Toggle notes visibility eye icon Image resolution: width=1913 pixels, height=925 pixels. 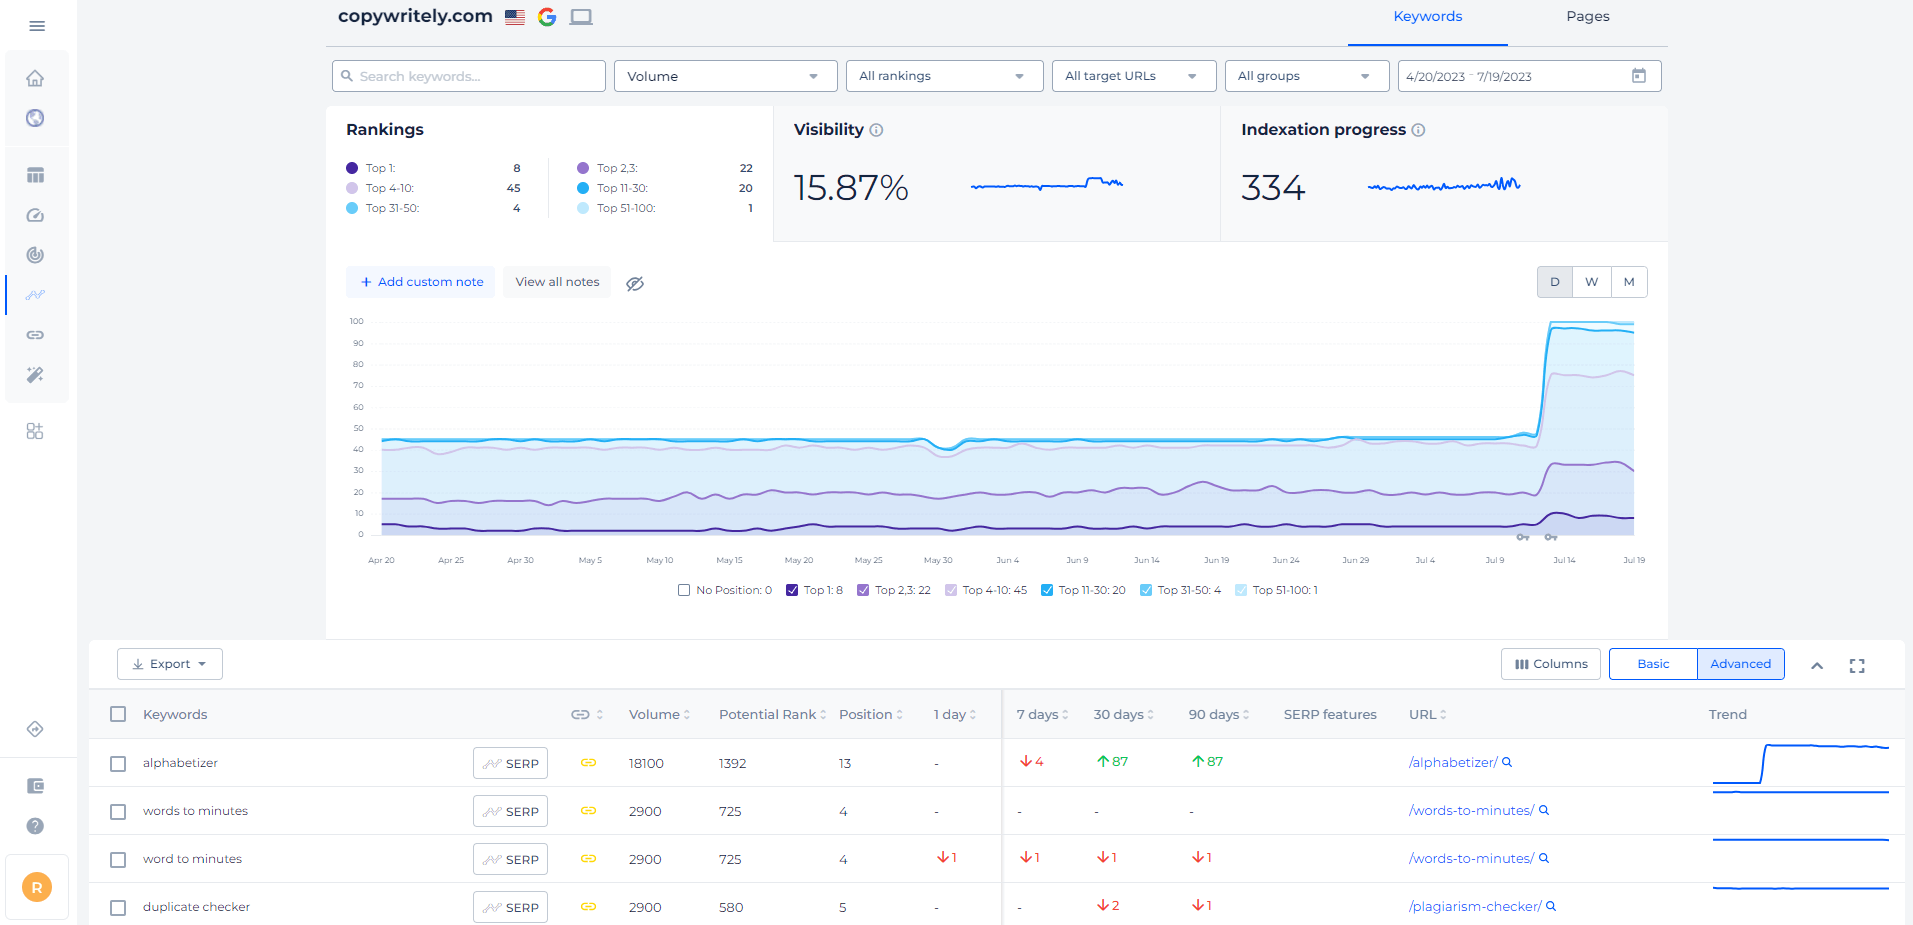pos(635,283)
